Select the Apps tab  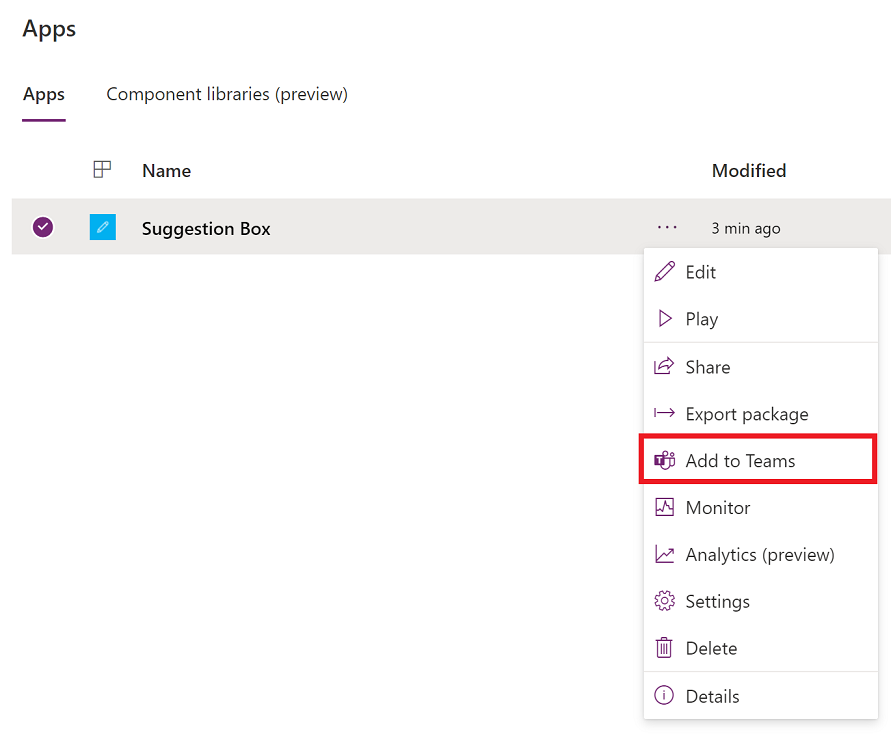coord(44,95)
